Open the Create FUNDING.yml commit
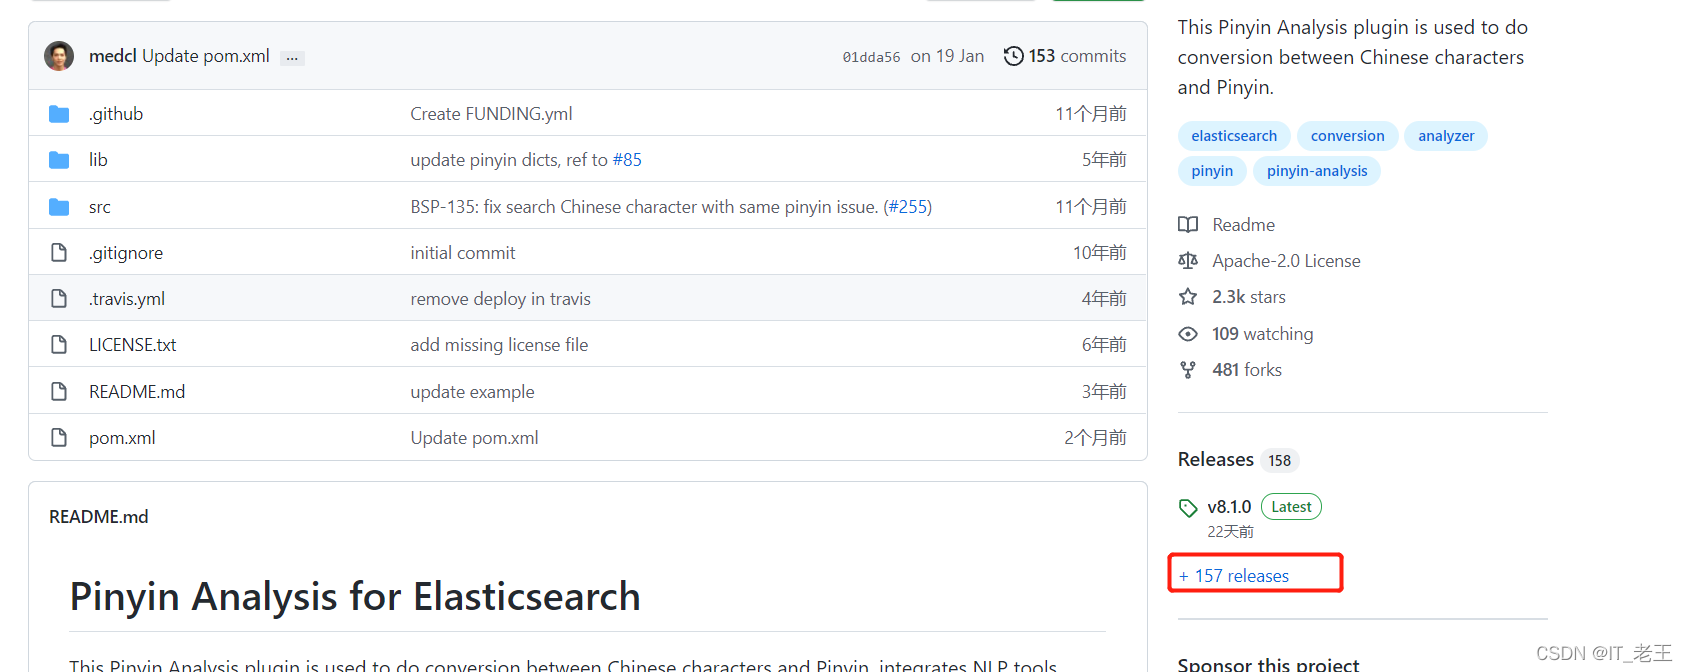This screenshot has height=672, width=1688. tap(491, 114)
